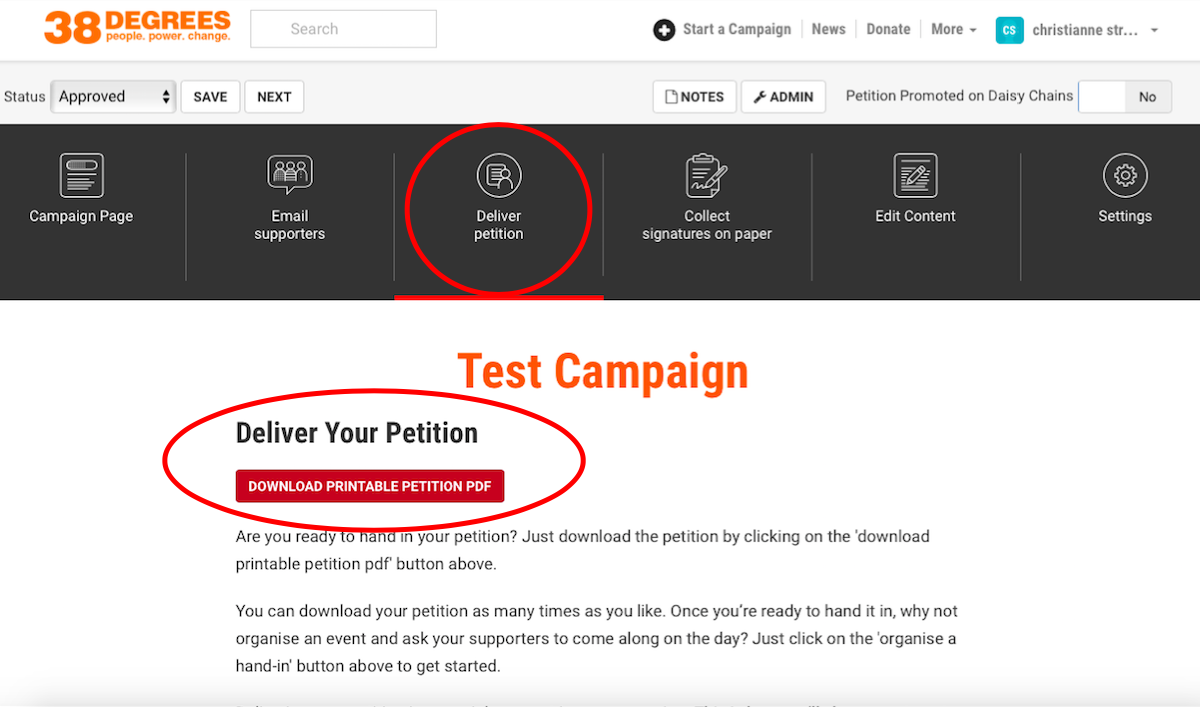The height and width of the screenshot is (707, 1200).
Task: Expand the More menu
Action: click(953, 30)
